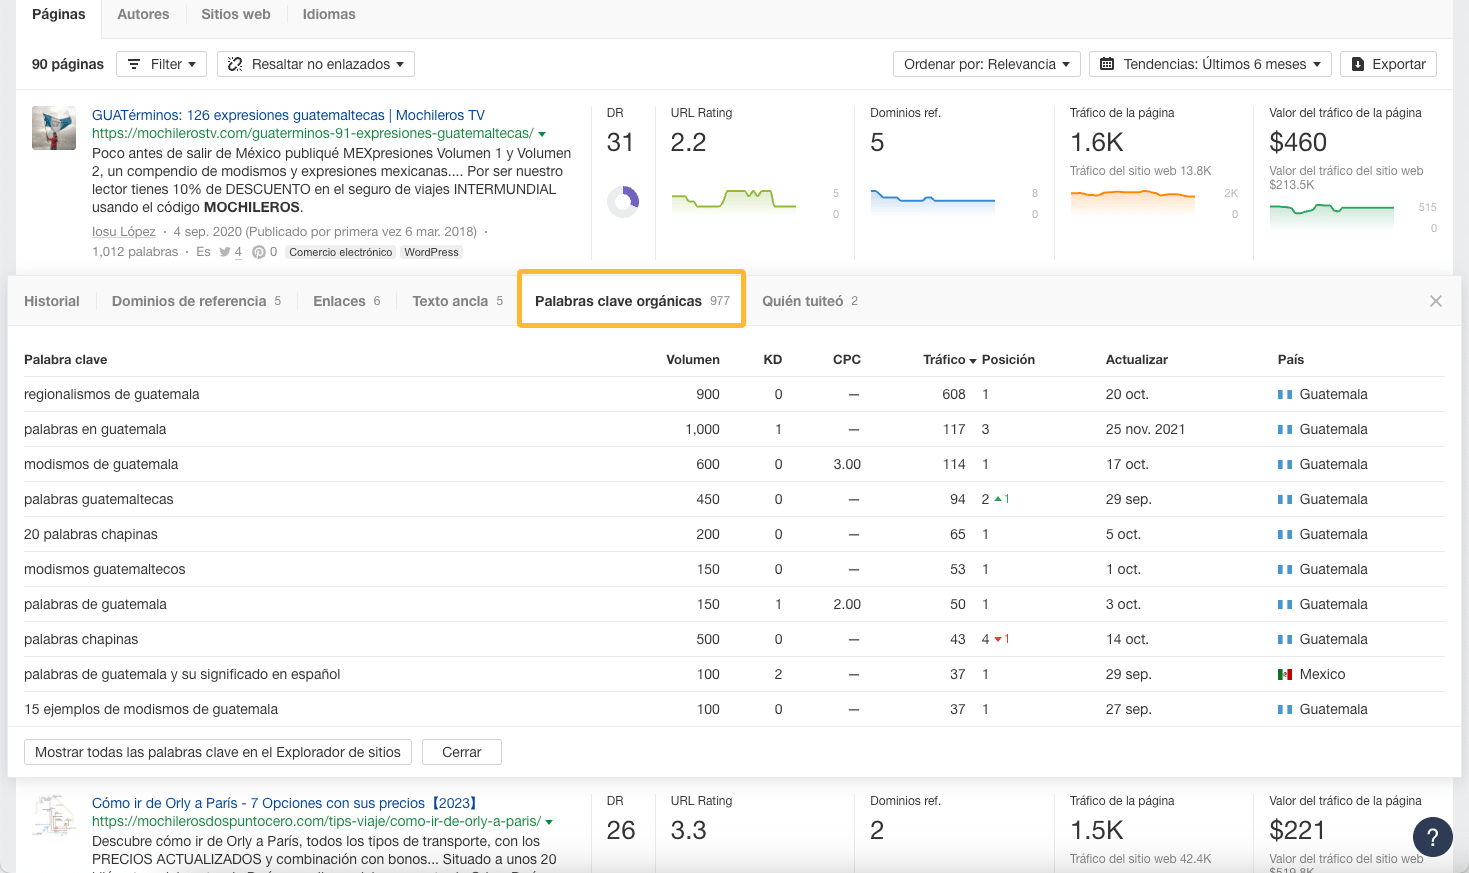Screen dimensions: 1469x873
Task: Switch to the Autores tab
Action: [143, 14]
